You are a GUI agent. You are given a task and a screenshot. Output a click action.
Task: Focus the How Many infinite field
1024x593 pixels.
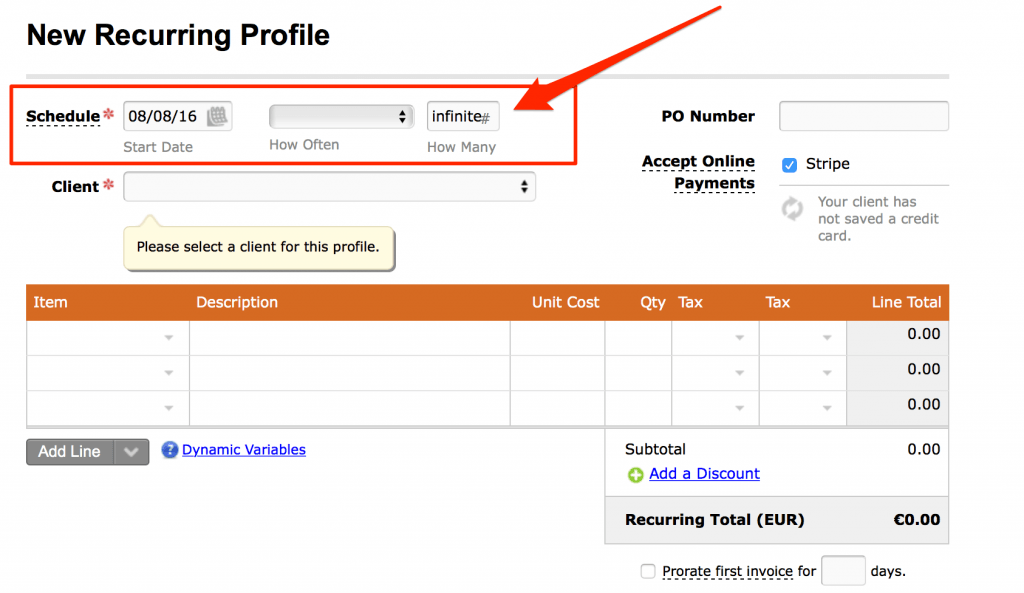tap(463, 116)
